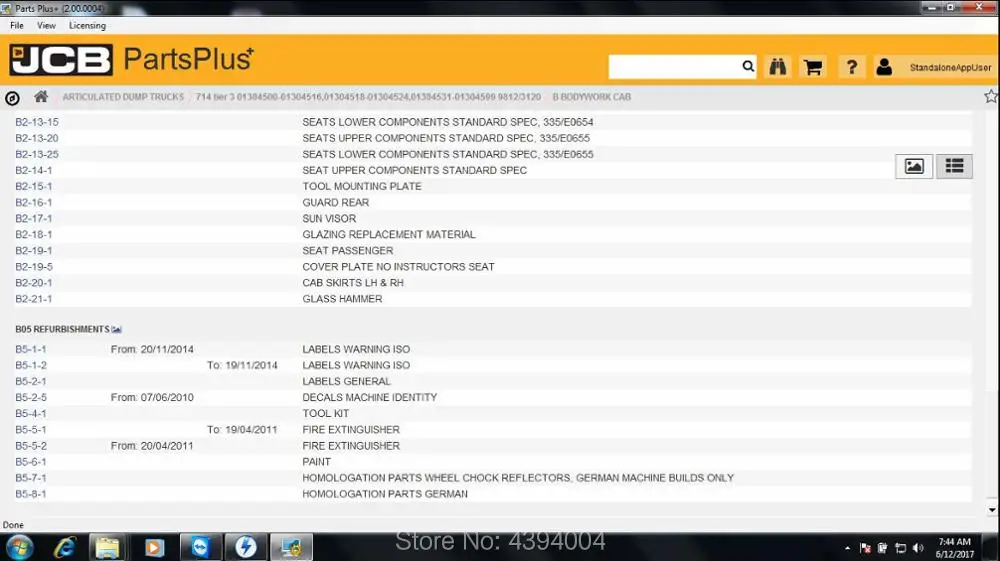This screenshot has width=1000, height=561.
Task: Click the user account icon
Action: point(884,67)
